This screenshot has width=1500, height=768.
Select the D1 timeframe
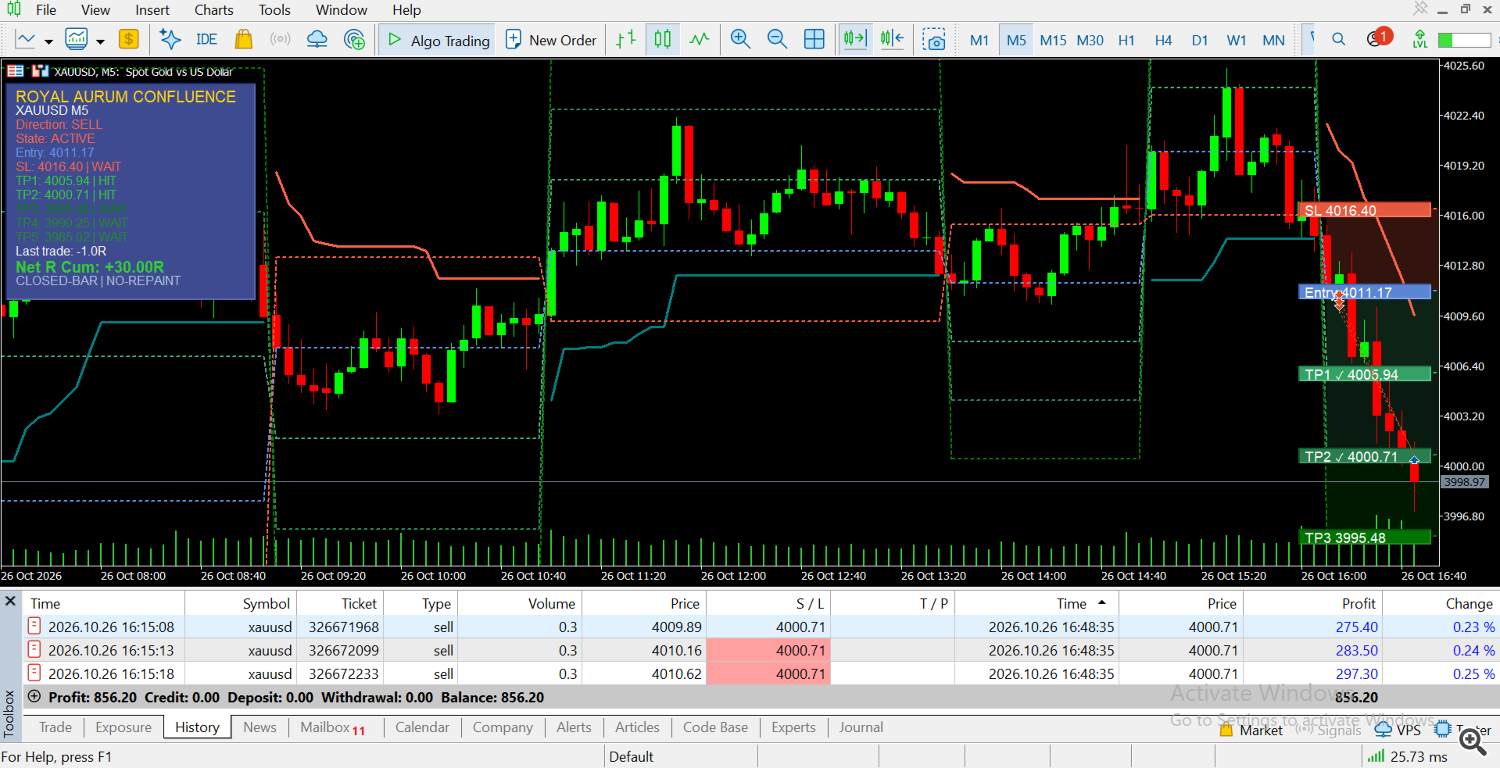click(x=1200, y=40)
